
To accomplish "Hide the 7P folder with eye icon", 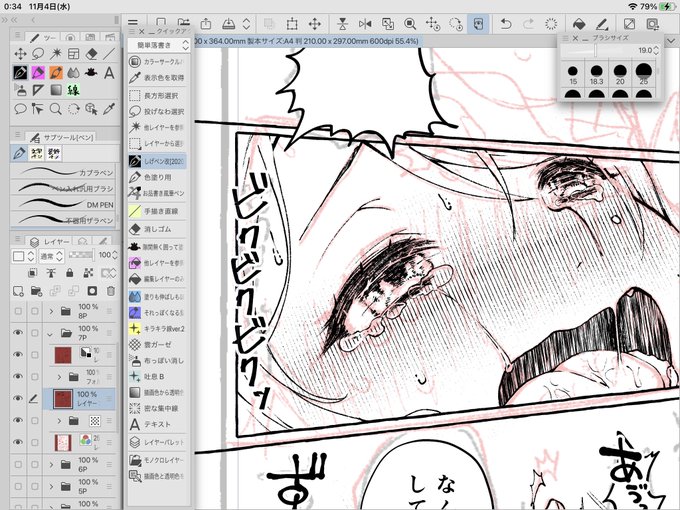I will tap(18, 333).
